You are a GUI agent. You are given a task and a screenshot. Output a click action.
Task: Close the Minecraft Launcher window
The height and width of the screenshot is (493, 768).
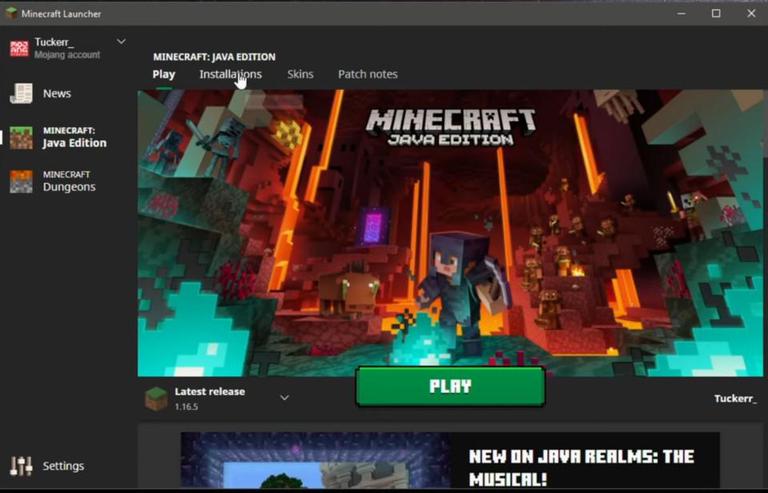pyautogui.click(x=751, y=14)
